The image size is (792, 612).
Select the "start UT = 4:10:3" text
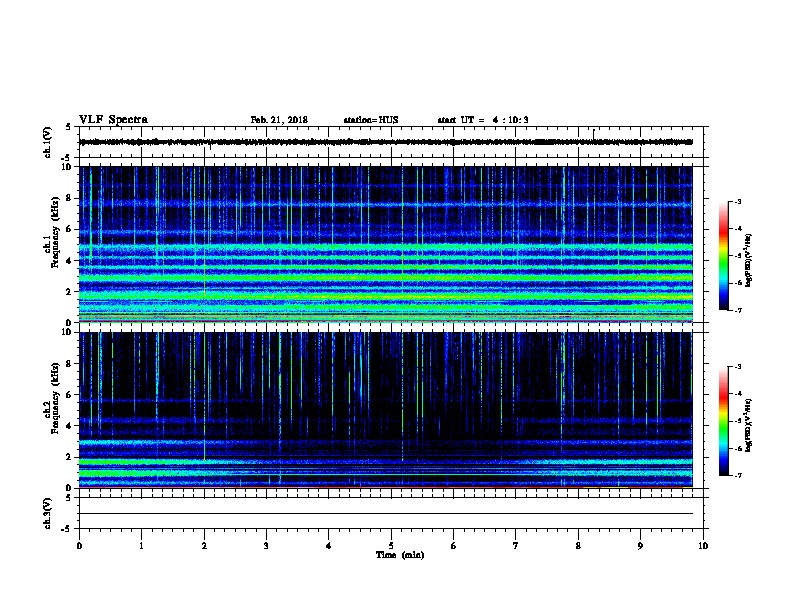point(482,120)
